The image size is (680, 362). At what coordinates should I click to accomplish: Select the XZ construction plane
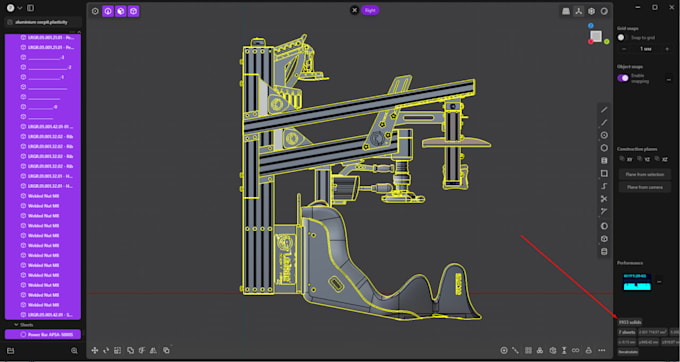point(662,159)
